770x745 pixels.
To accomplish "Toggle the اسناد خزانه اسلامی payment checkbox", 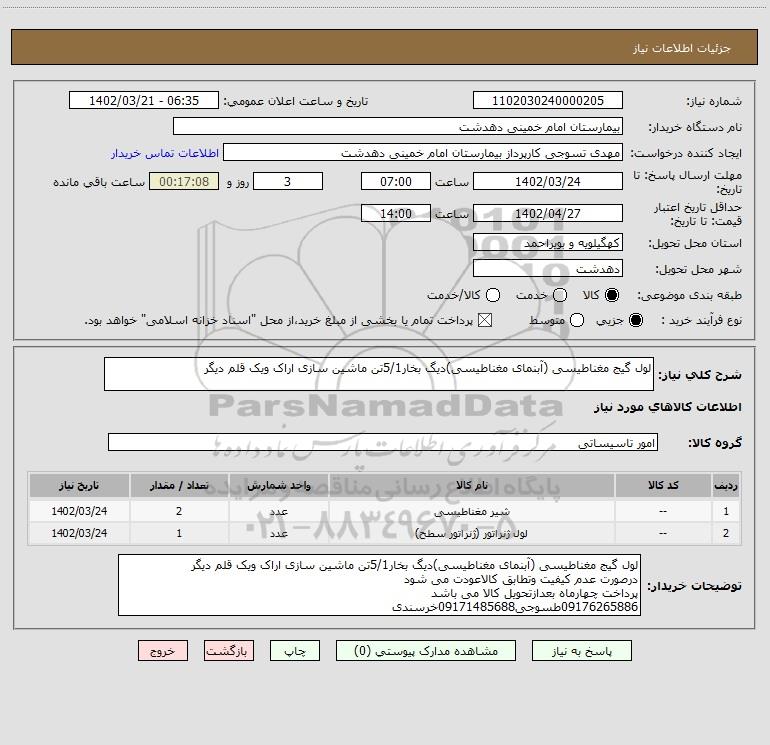I will pos(485,320).
